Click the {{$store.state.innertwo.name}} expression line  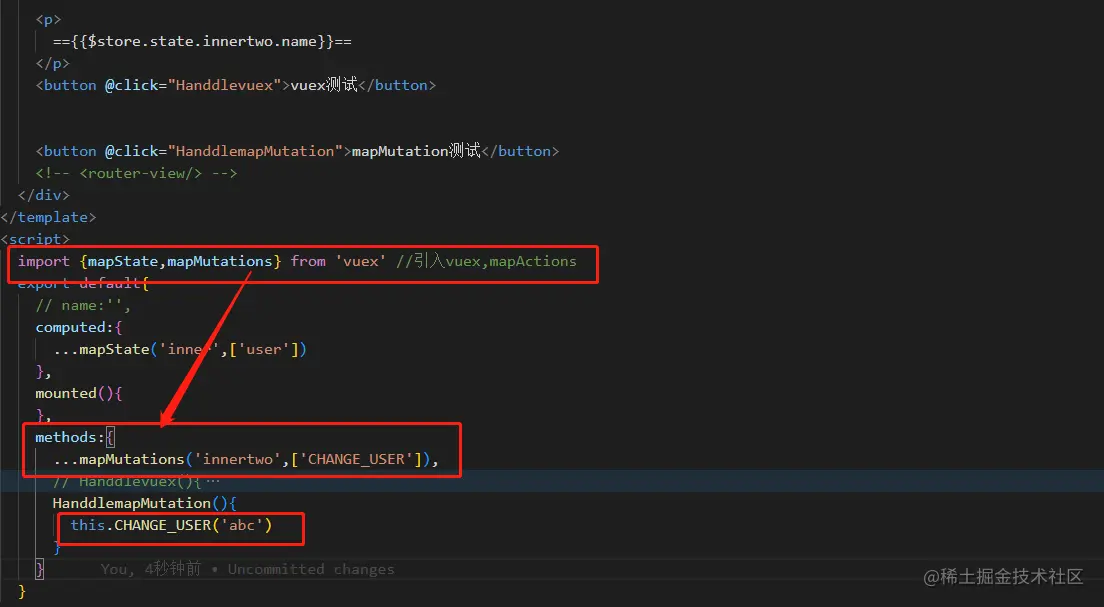[202, 42]
